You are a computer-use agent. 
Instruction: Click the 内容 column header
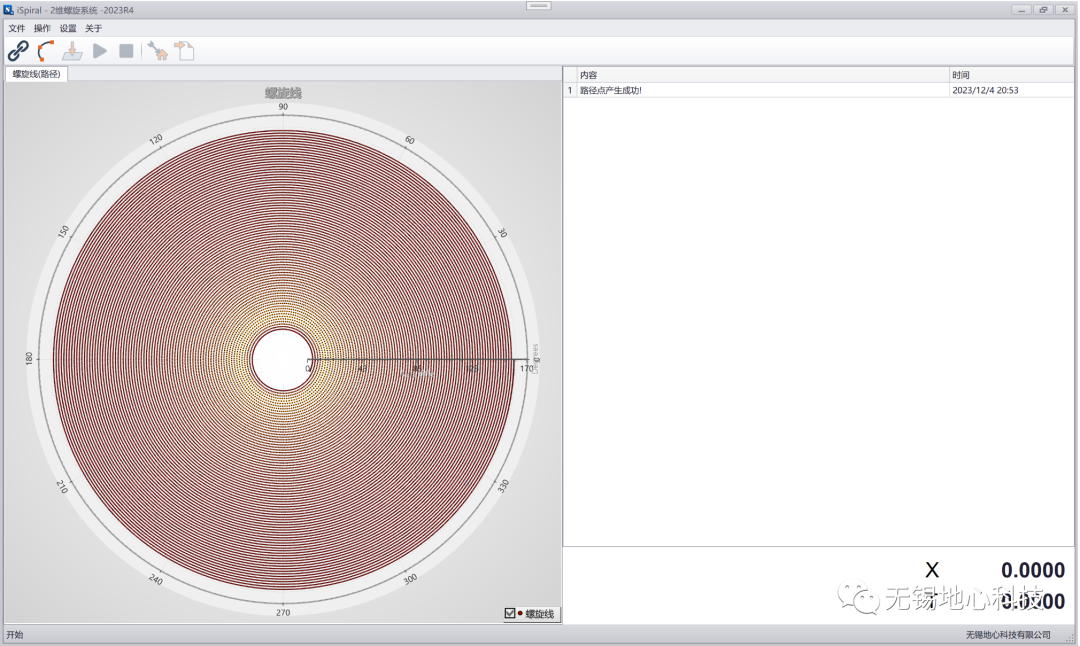760,75
